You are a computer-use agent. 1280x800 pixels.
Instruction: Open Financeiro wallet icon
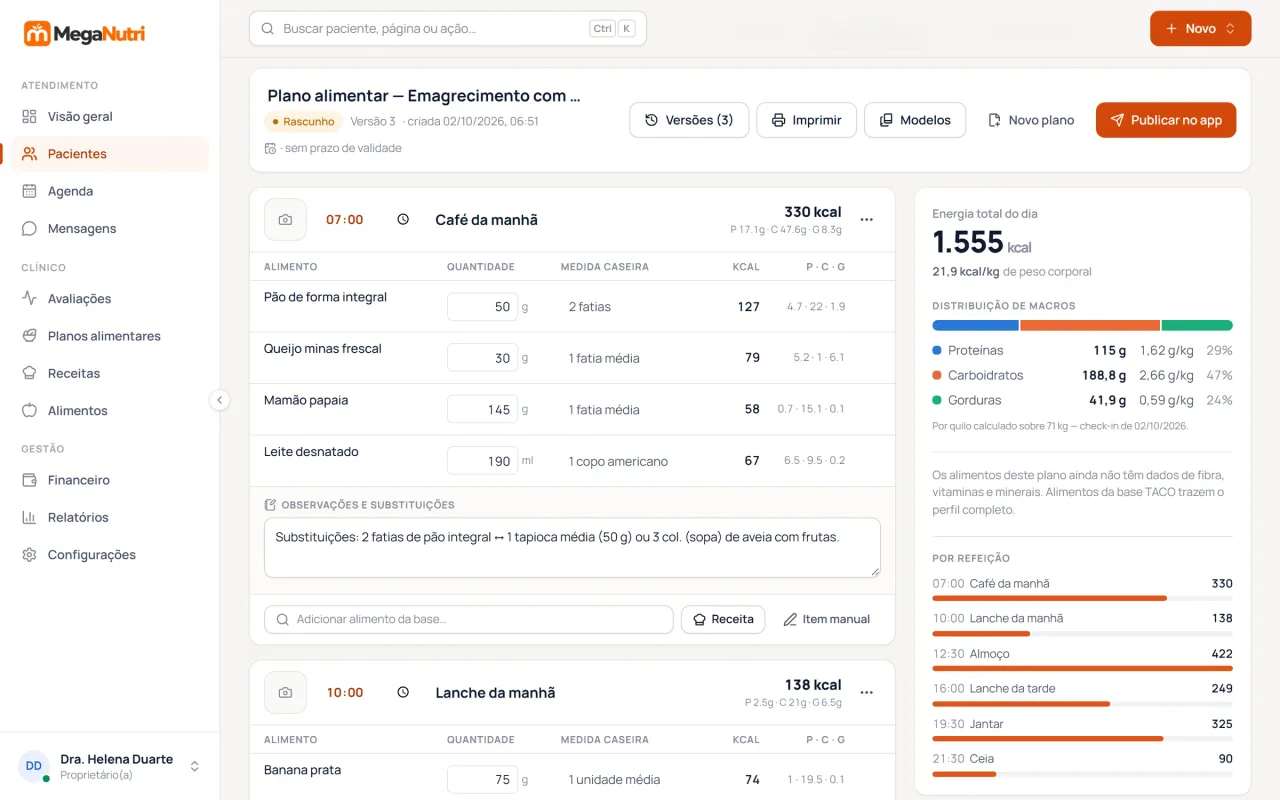(29, 480)
